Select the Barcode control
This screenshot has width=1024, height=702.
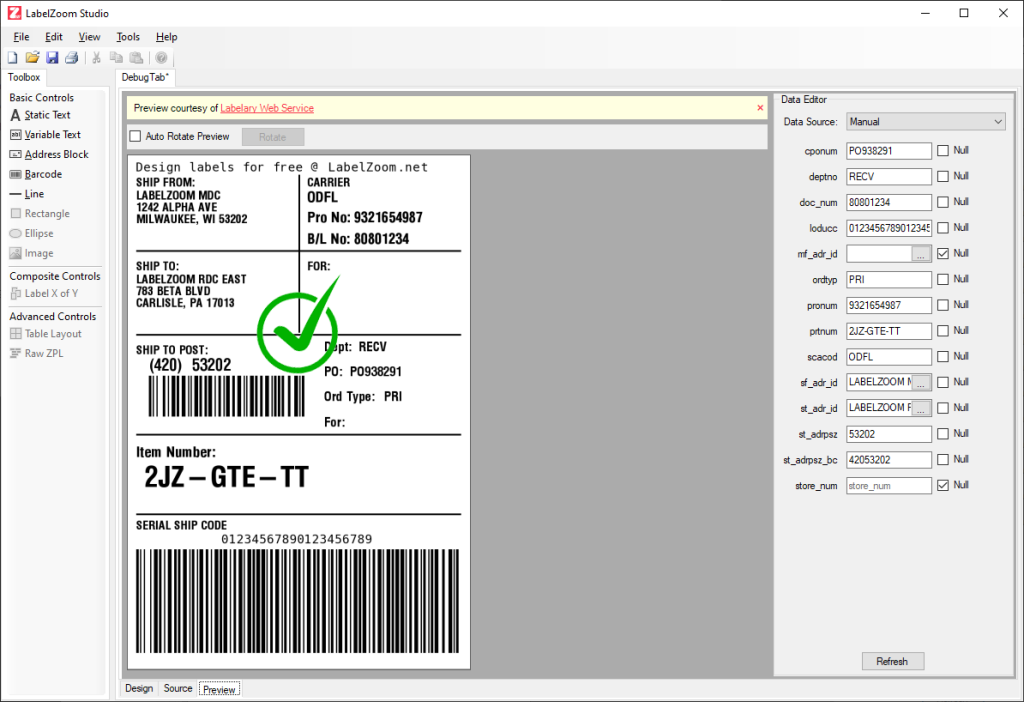(x=36, y=174)
